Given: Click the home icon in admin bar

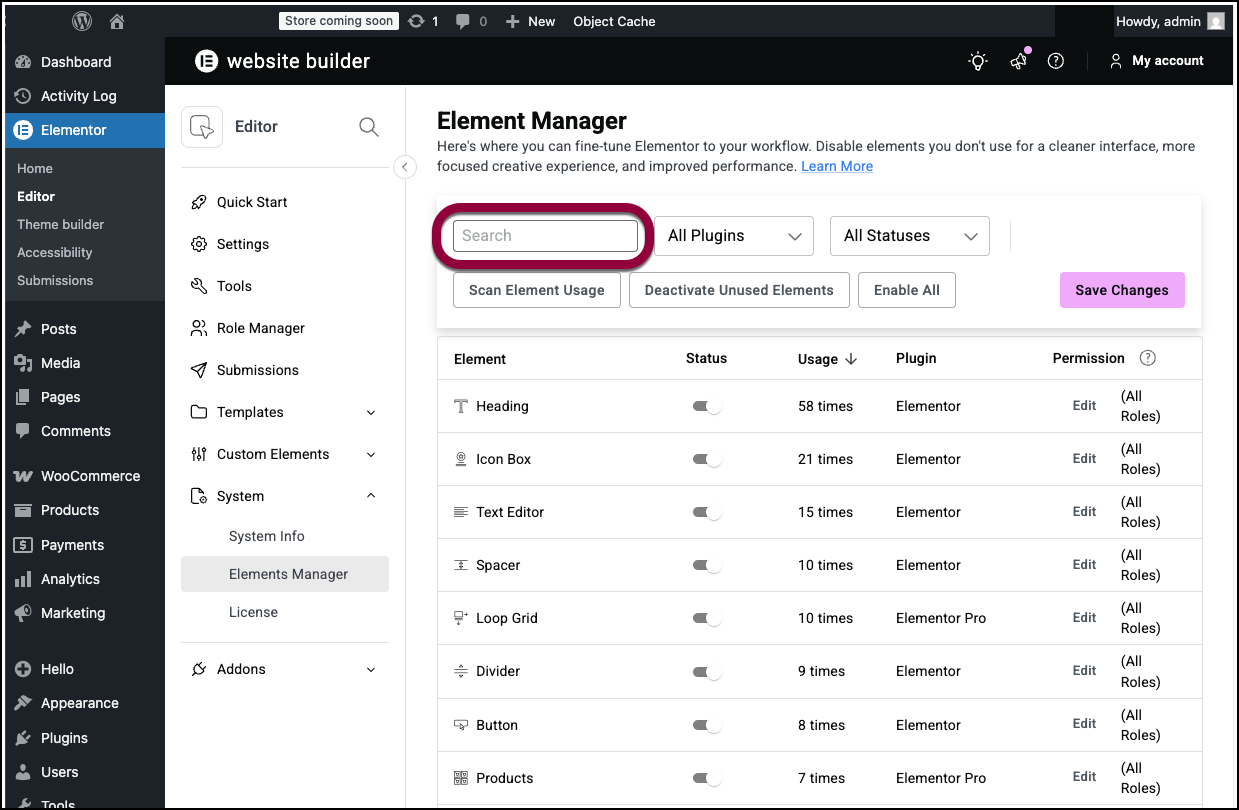Looking at the screenshot, I should coord(117,21).
